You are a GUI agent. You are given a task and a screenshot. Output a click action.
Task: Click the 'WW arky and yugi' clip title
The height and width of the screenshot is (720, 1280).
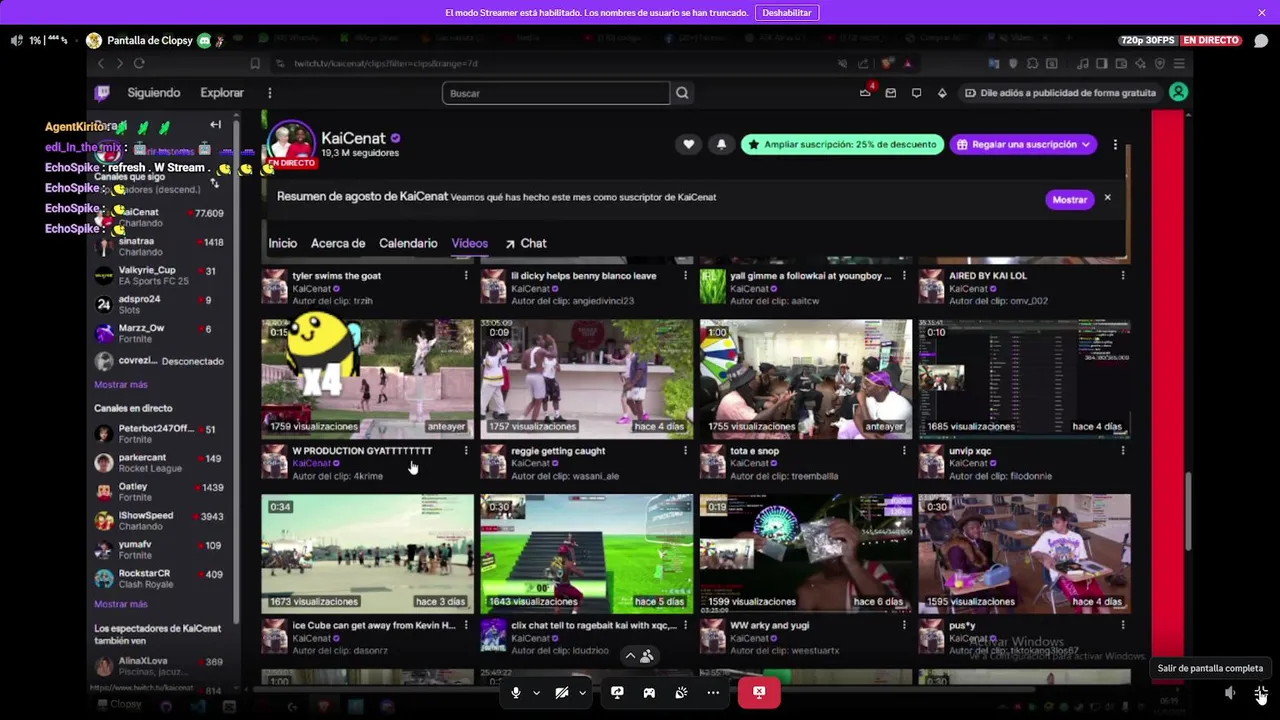tap(770, 626)
